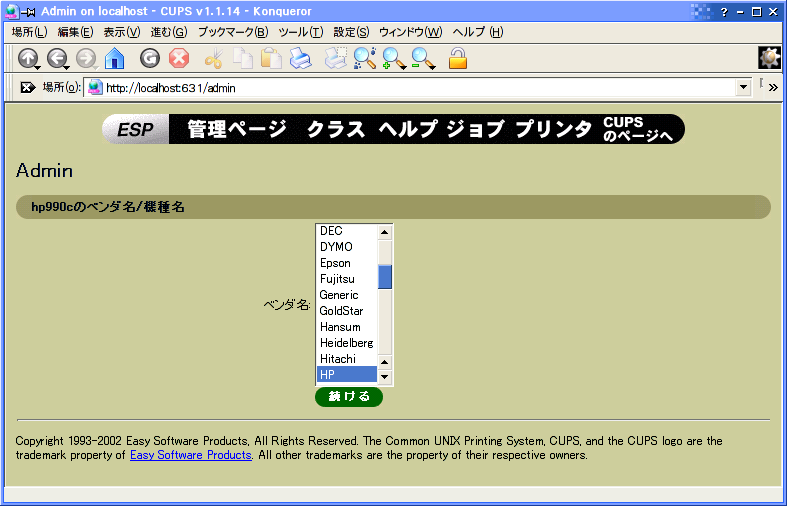787x506 pixels.
Task: Open the 設定 (Settings) menu
Action: tap(351, 32)
